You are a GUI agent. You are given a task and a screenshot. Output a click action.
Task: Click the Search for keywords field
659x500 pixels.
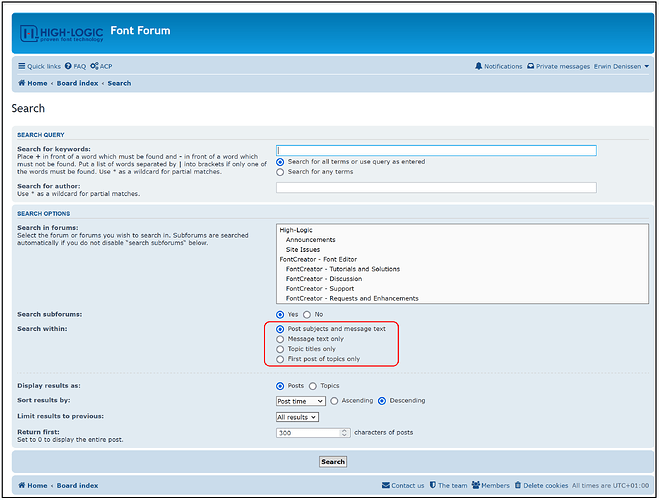click(x=436, y=151)
